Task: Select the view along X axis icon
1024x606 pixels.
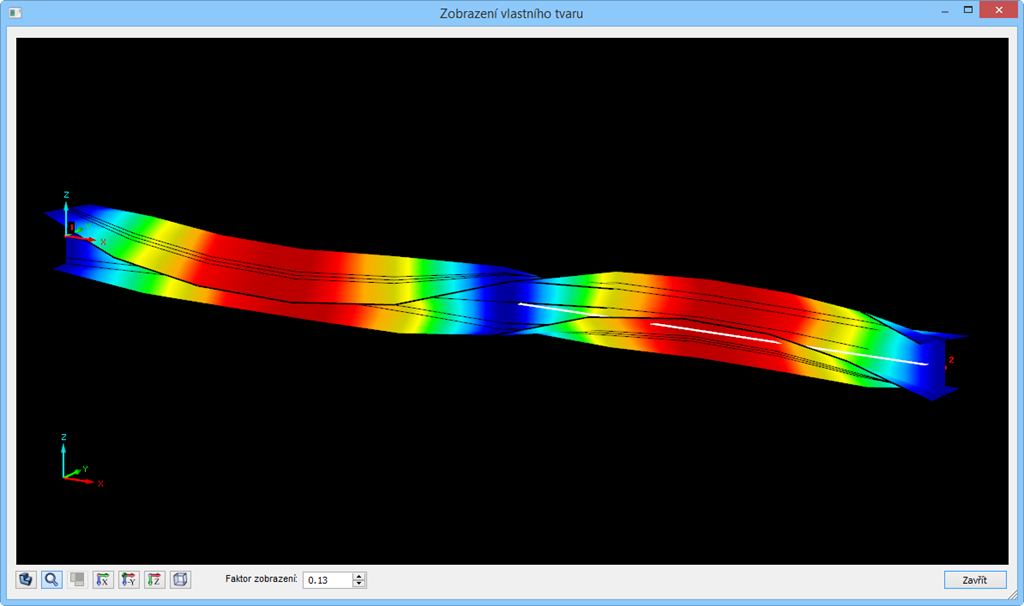Action: click(102, 579)
